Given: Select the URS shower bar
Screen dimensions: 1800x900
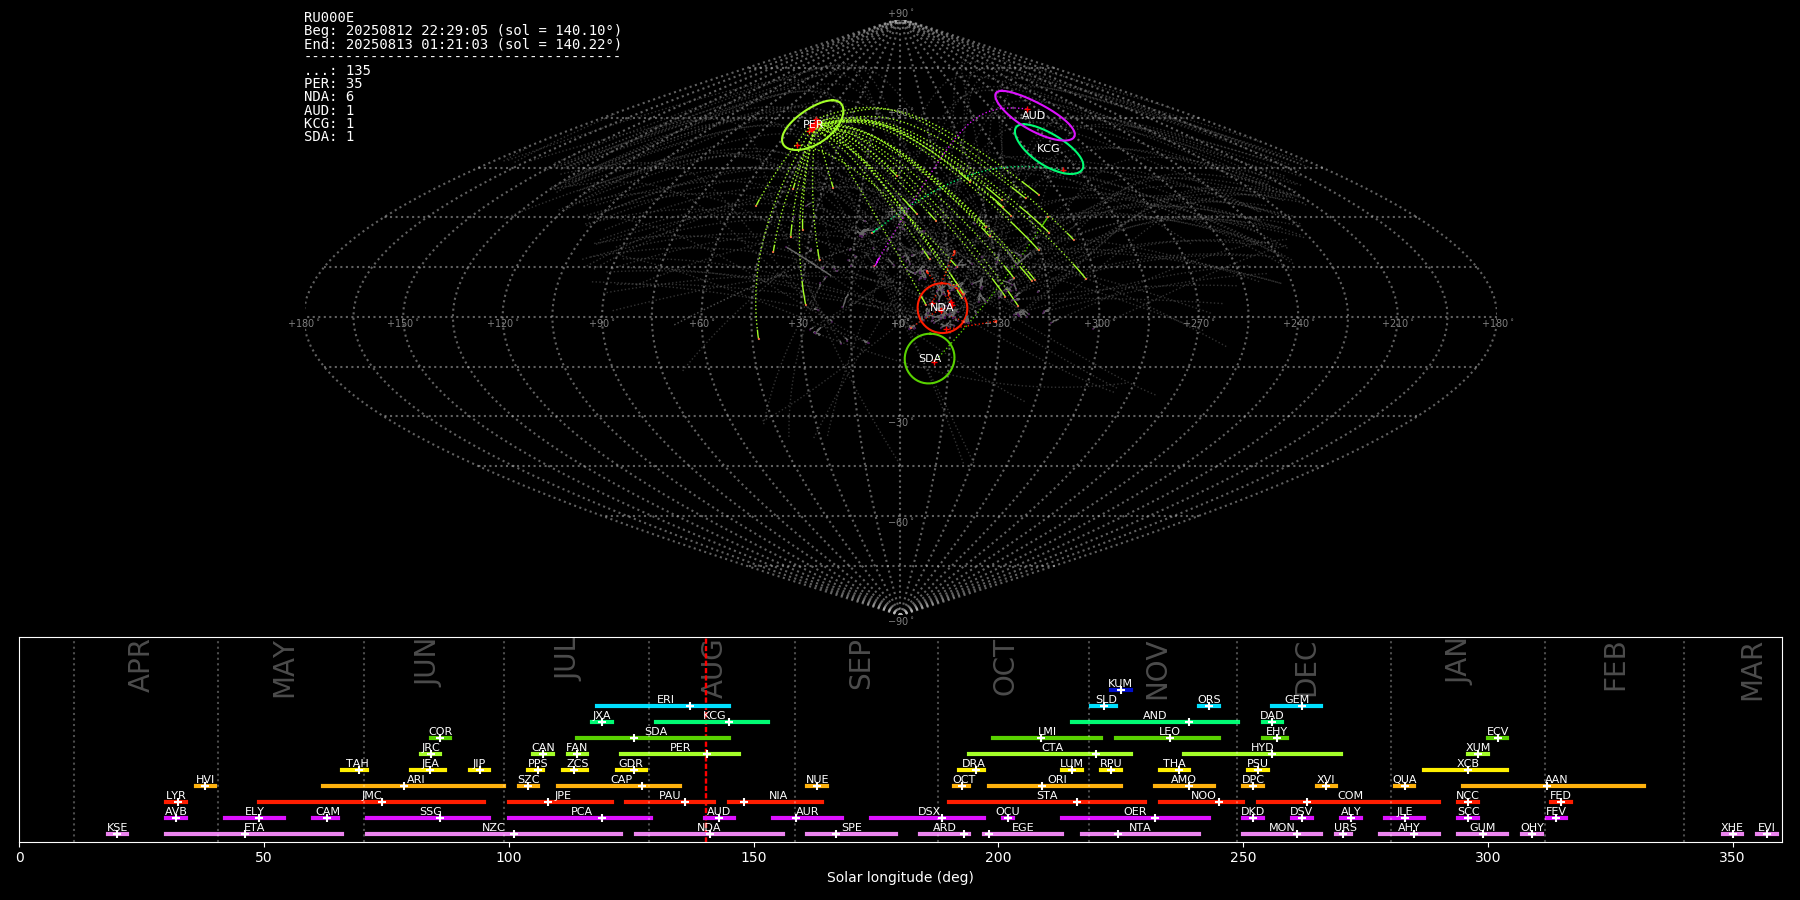Looking at the screenshot, I should pyautogui.click(x=1343, y=834).
